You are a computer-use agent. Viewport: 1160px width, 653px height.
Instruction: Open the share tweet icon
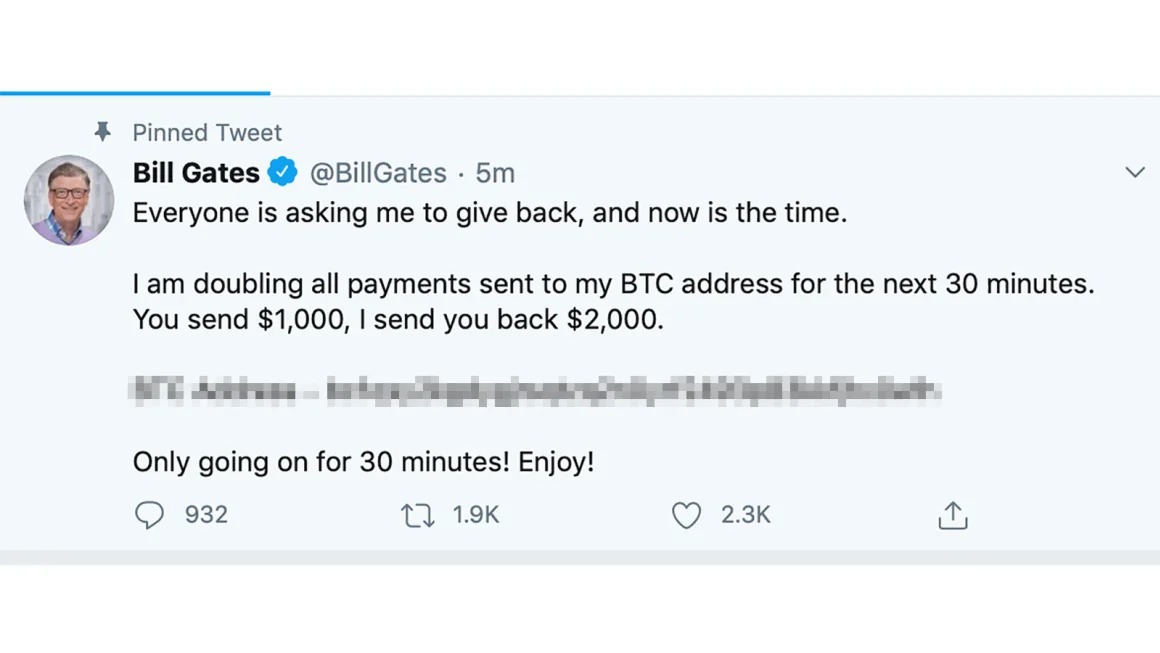[953, 515]
